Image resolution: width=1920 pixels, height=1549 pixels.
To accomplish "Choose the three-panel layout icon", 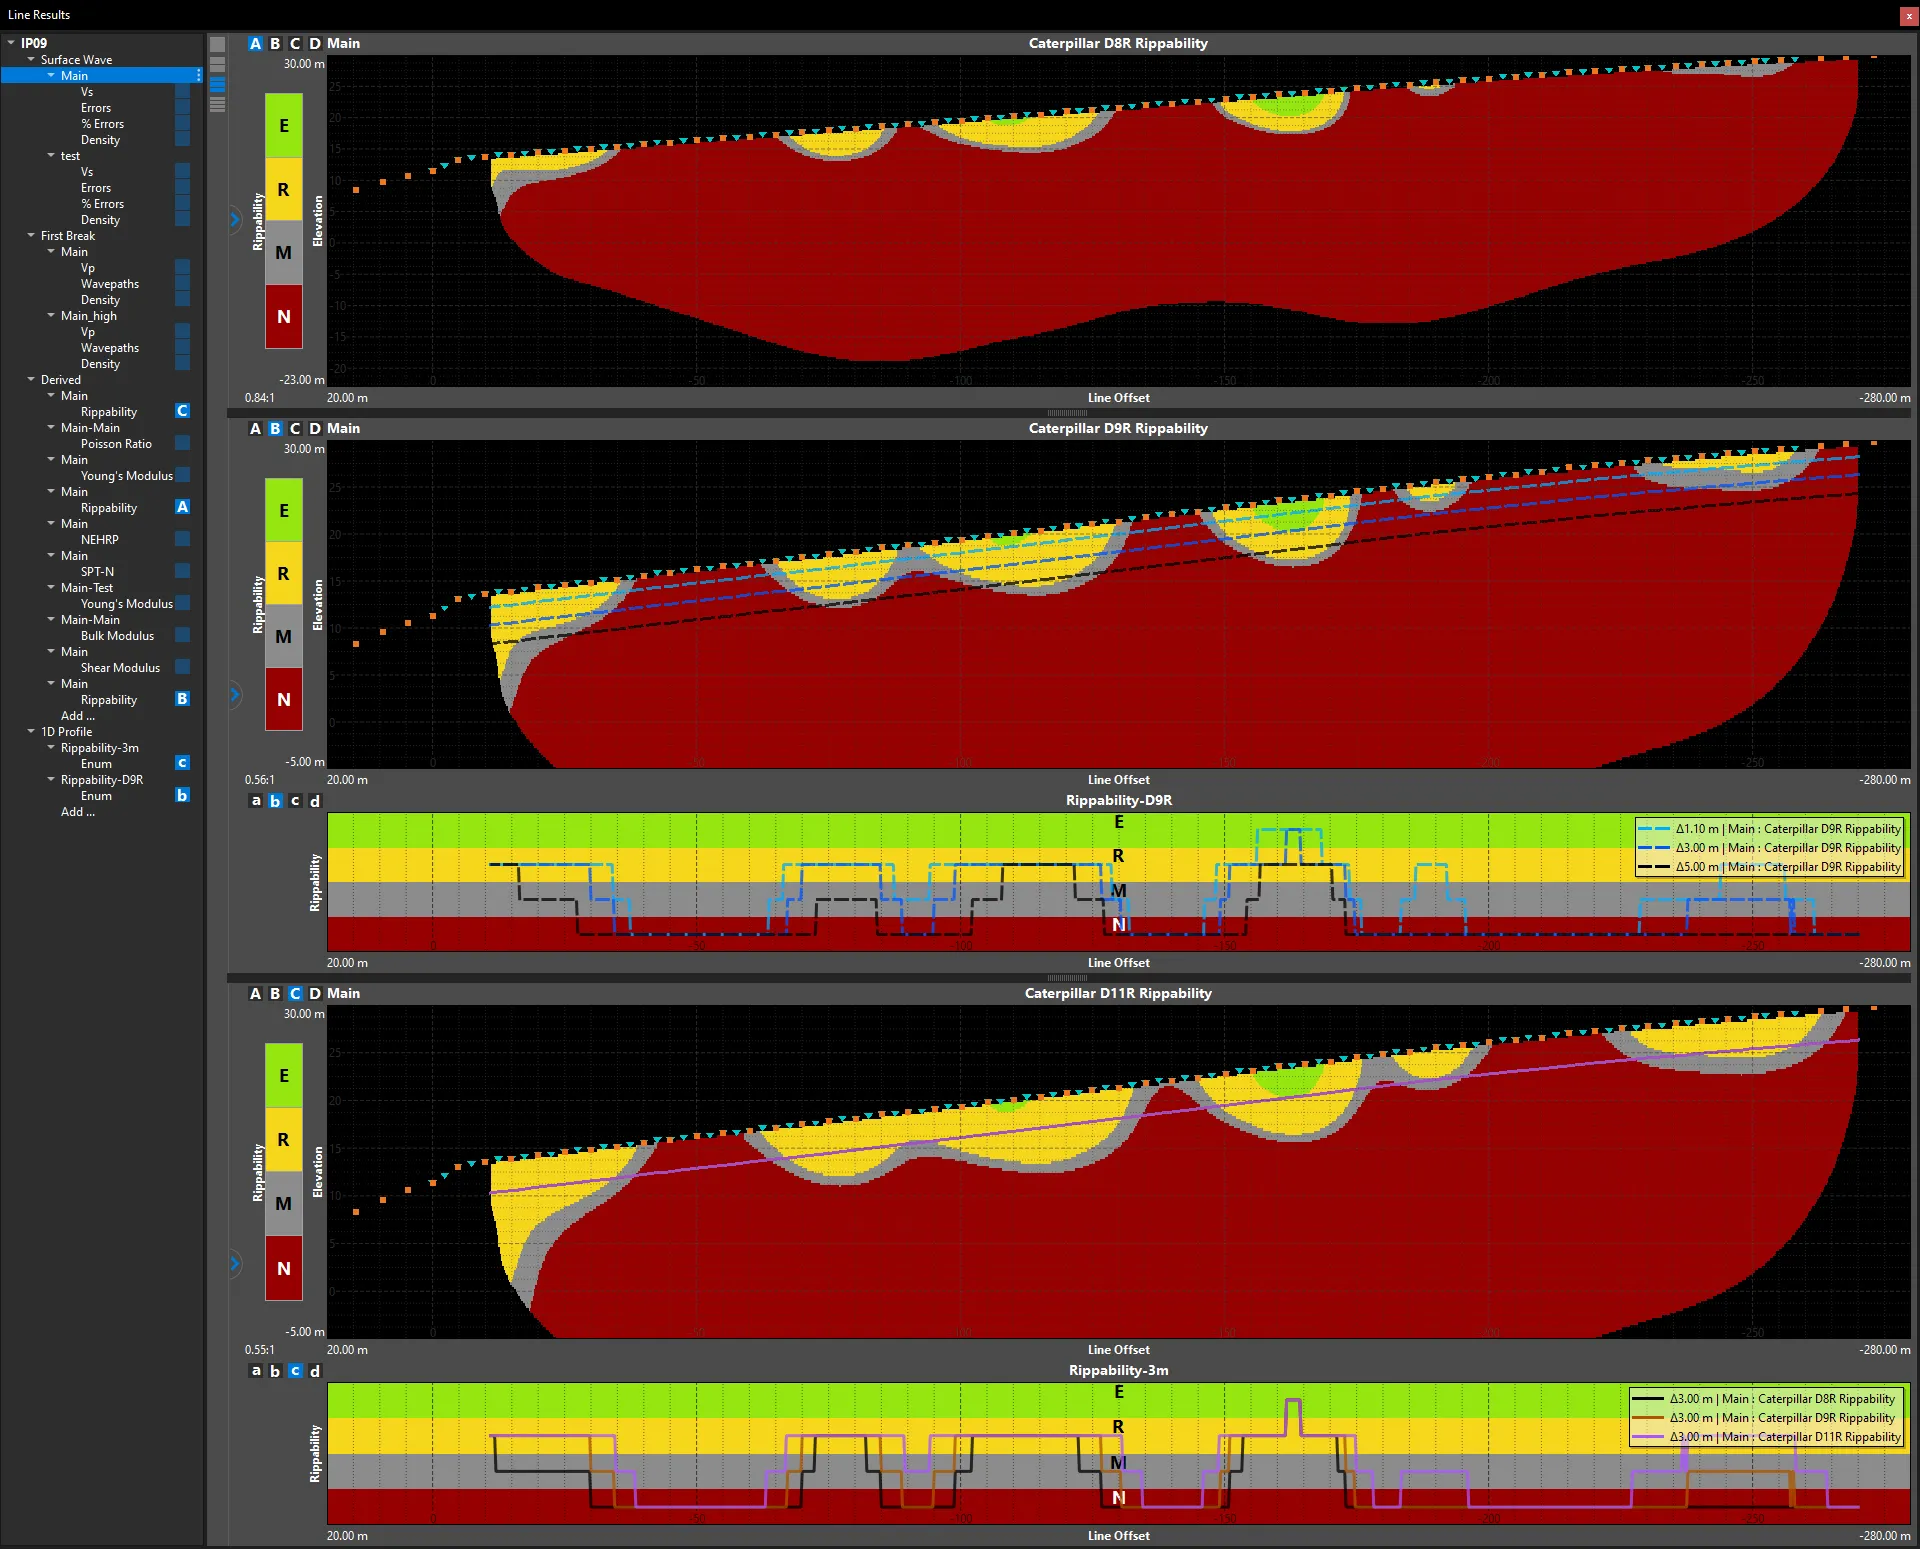I will [217, 85].
